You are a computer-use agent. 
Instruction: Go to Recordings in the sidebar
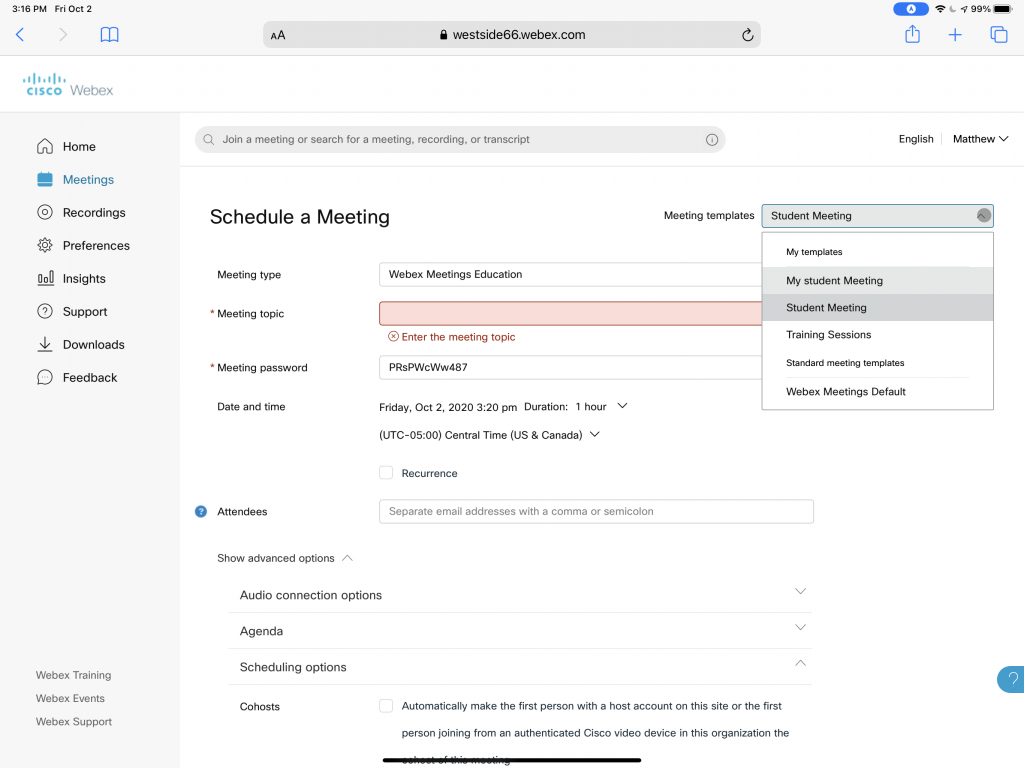coord(94,212)
